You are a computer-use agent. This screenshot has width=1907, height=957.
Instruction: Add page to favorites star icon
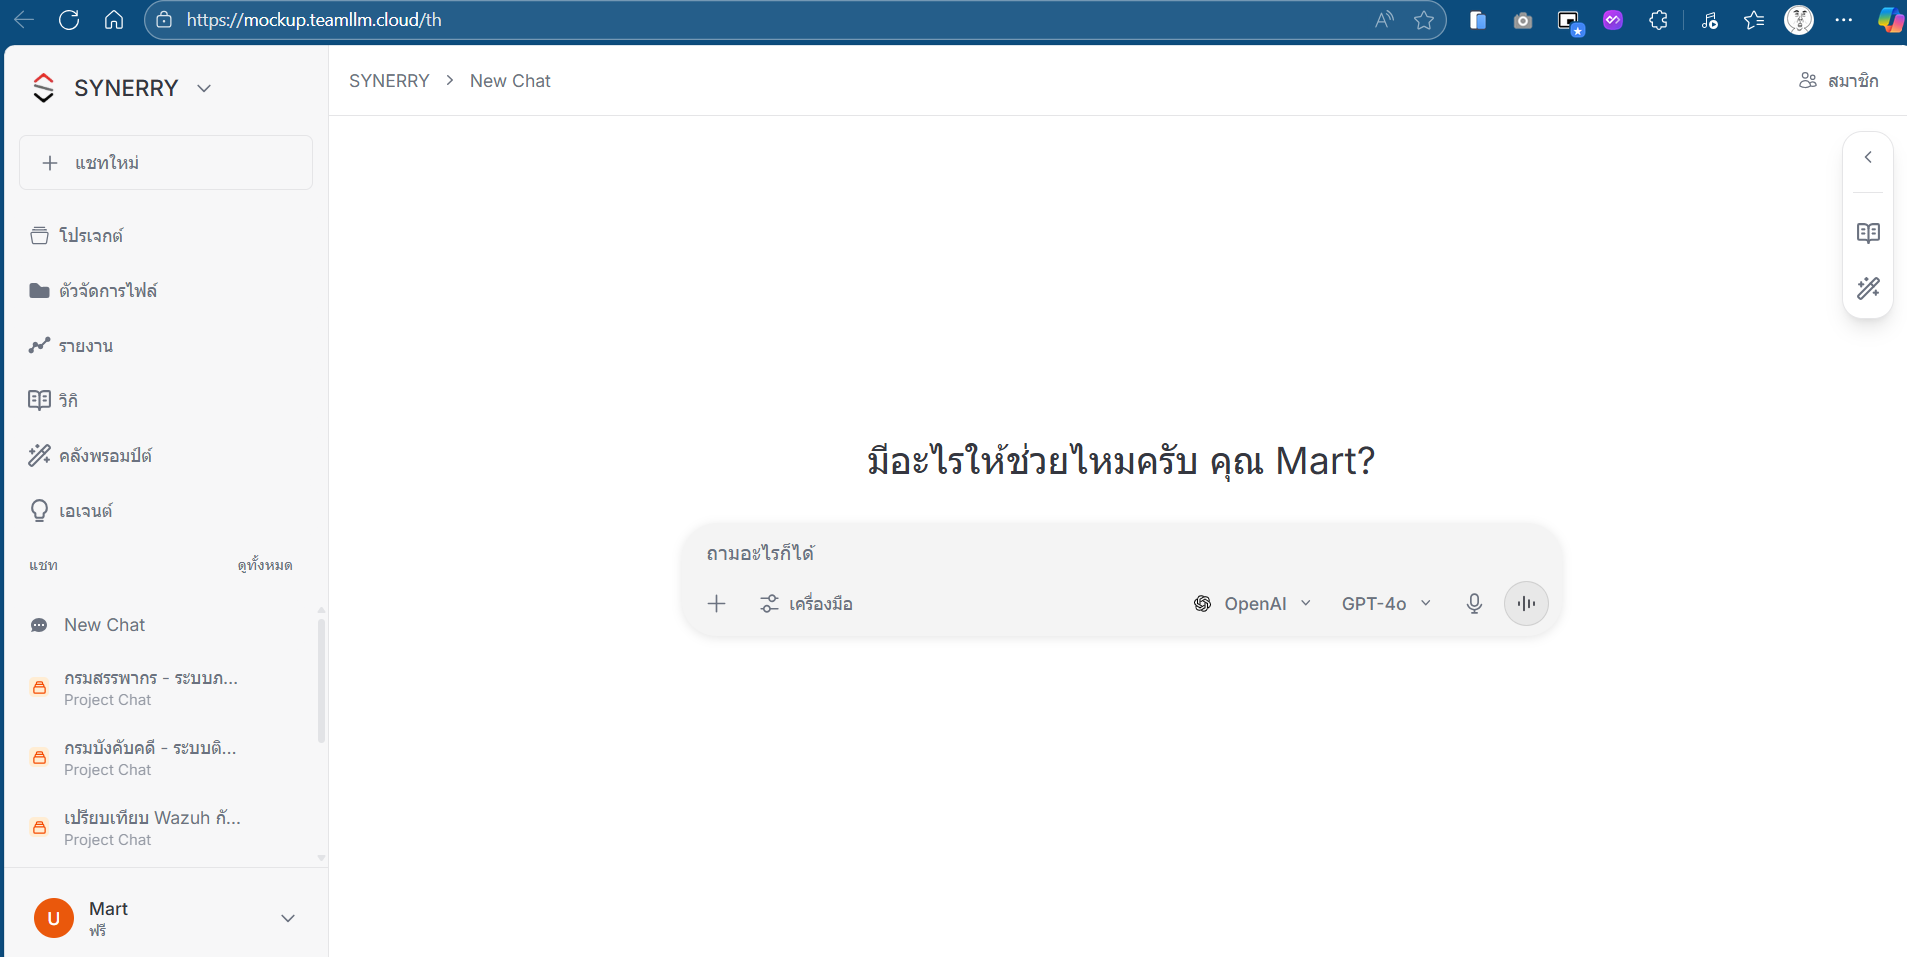pyautogui.click(x=1424, y=20)
